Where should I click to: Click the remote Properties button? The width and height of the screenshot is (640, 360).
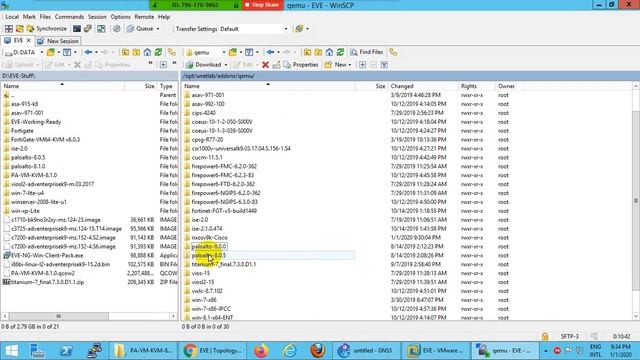coord(301,64)
